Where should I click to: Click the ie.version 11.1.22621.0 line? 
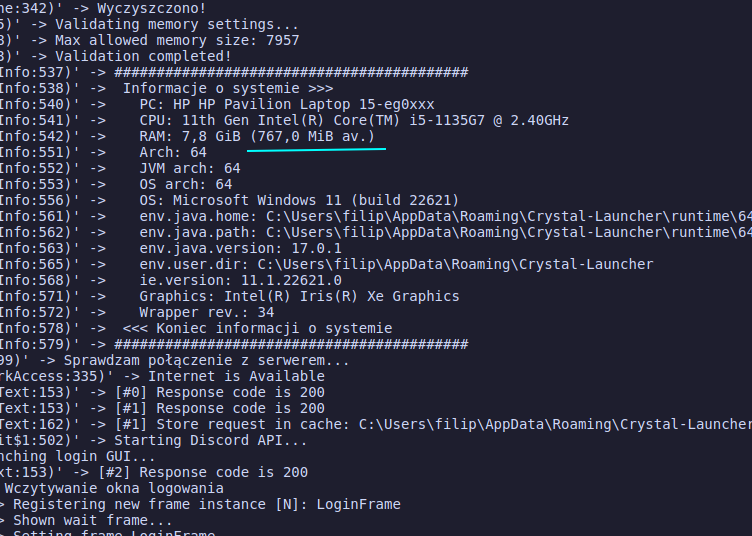click(x=240, y=280)
